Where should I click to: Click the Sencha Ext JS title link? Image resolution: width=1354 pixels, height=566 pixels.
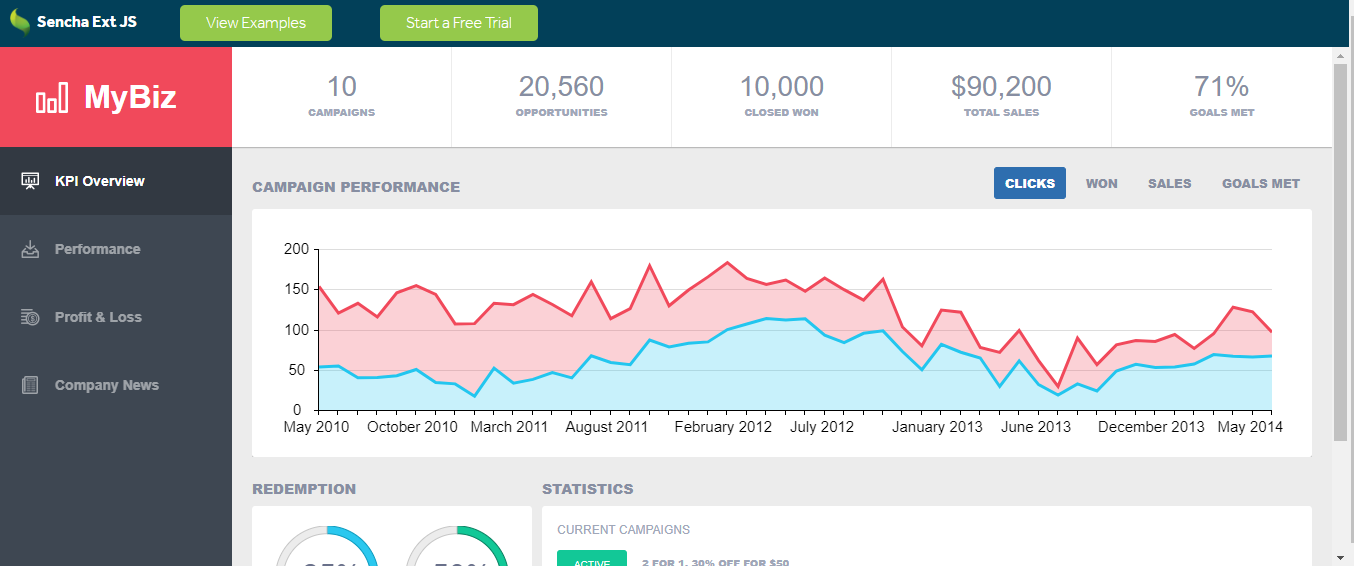coord(87,21)
